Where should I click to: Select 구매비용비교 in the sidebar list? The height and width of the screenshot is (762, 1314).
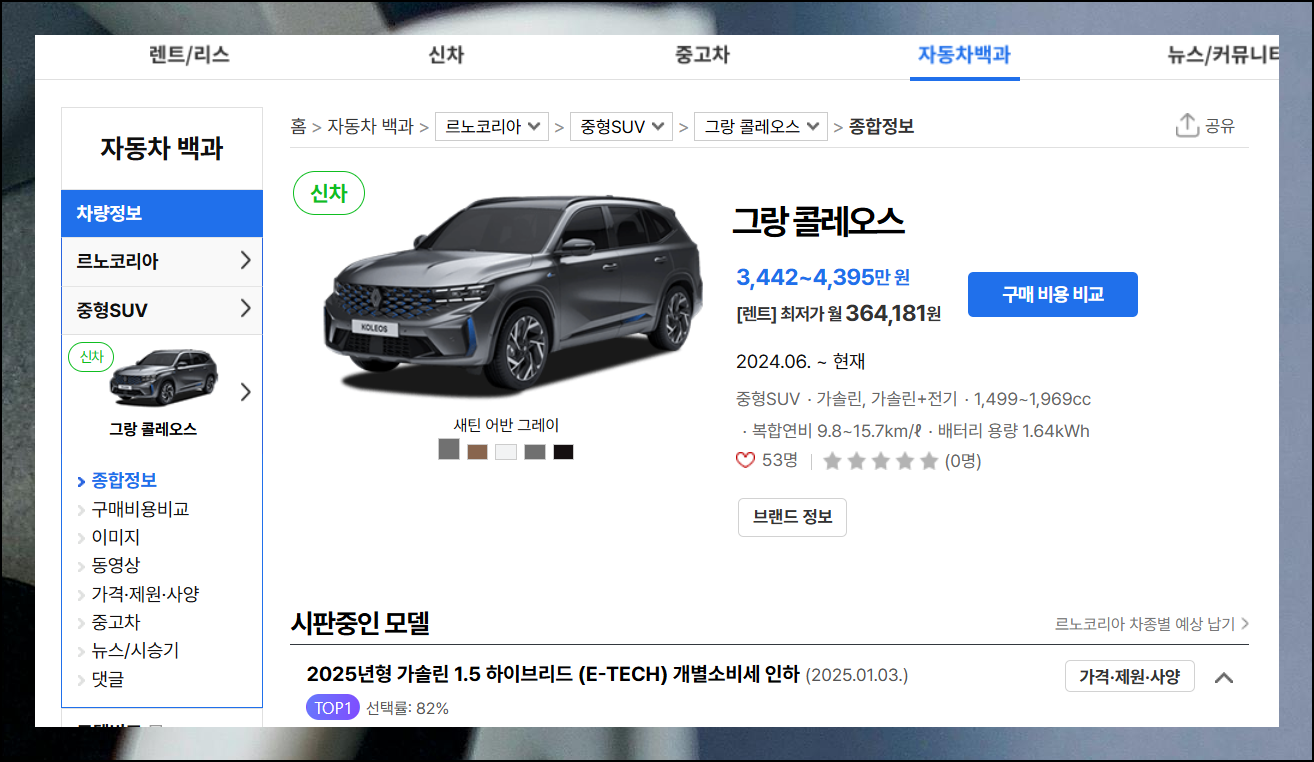point(140,509)
